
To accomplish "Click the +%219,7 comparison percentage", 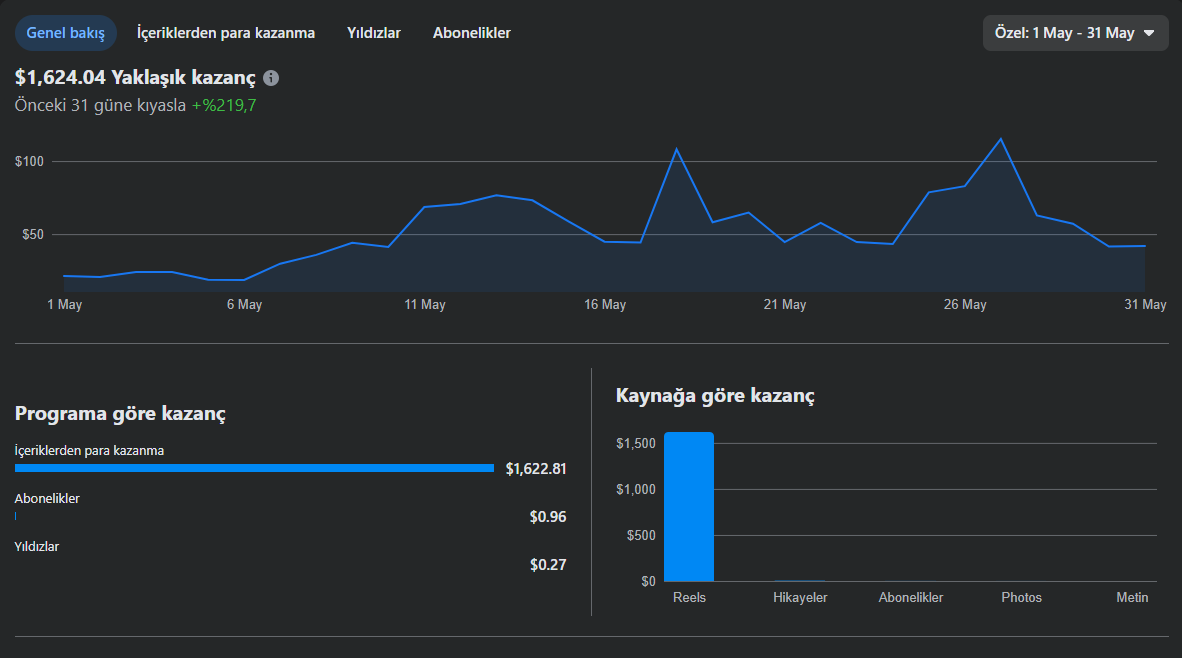I will (224, 106).
